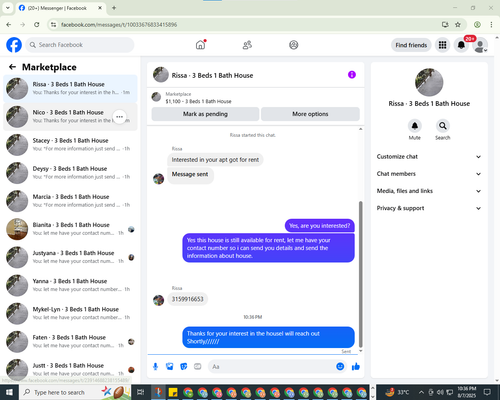The image size is (500, 400).
Task: Open Deysy - 3 Beds 1 Bath House chat
Action: [70, 173]
